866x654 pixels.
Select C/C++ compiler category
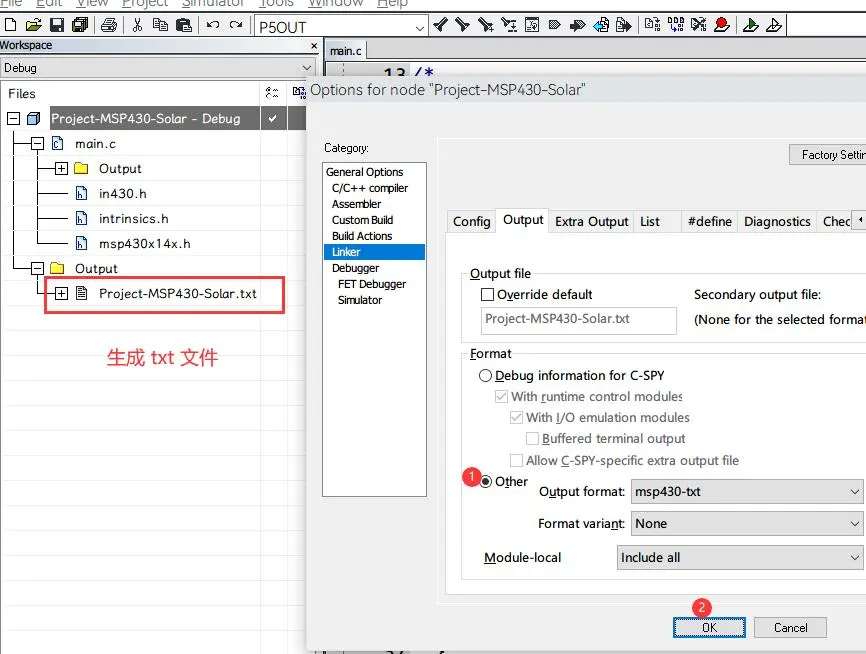[x=369, y=188]
